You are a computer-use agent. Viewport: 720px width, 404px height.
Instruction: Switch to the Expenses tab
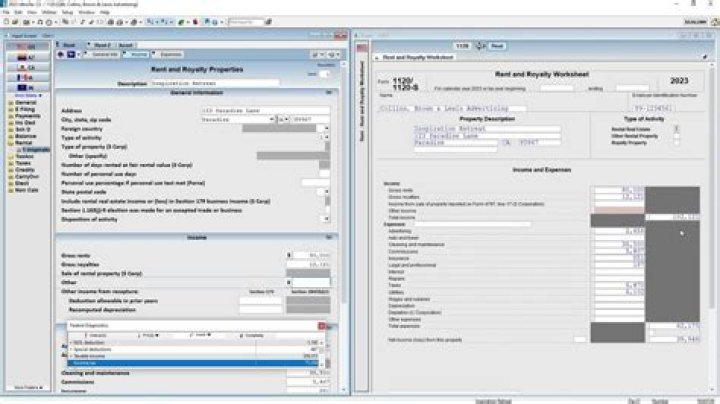click(x=169, y=55)
